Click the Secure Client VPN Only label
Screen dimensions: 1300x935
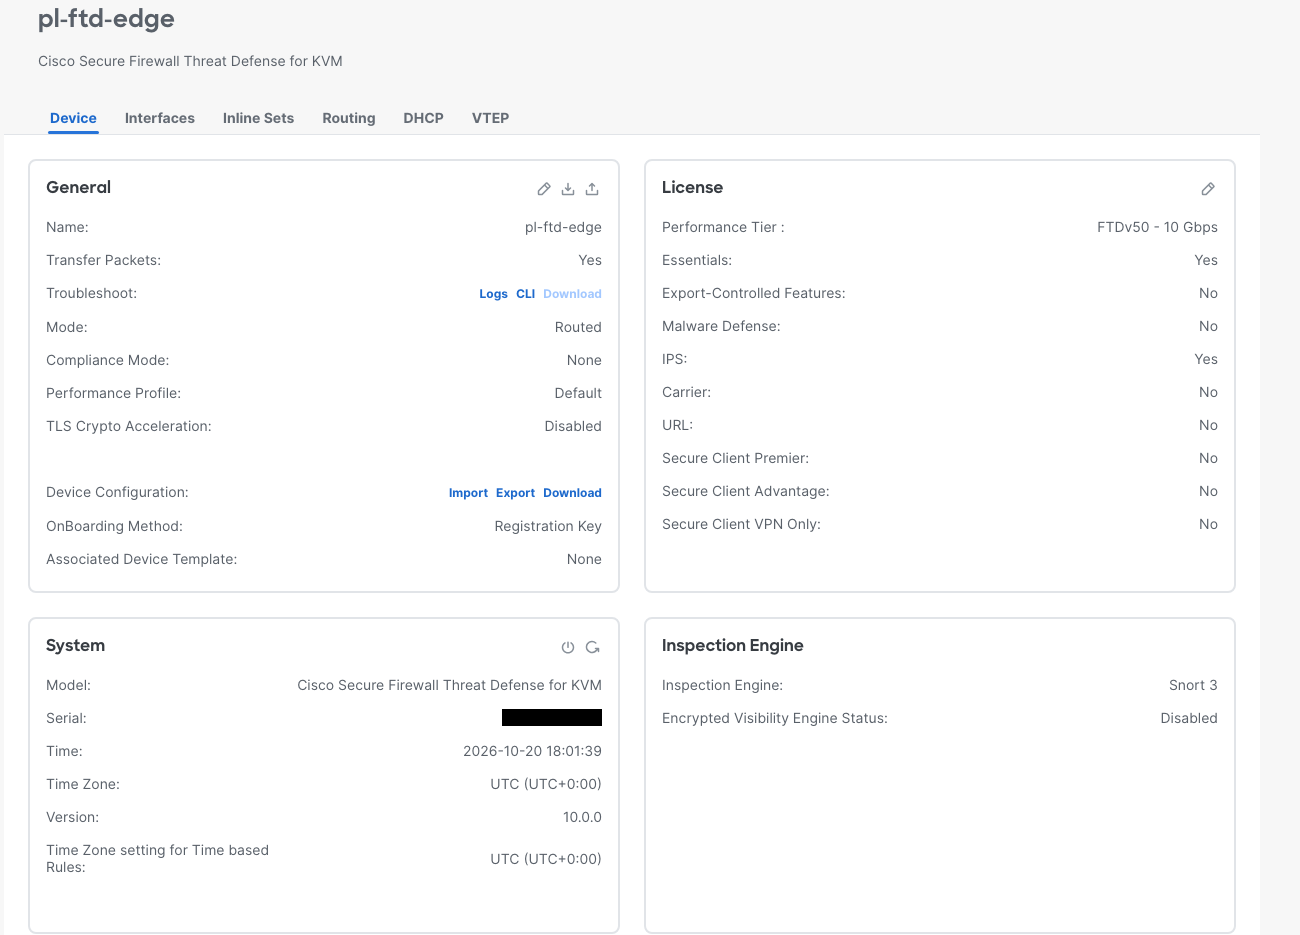pos(741,524)
